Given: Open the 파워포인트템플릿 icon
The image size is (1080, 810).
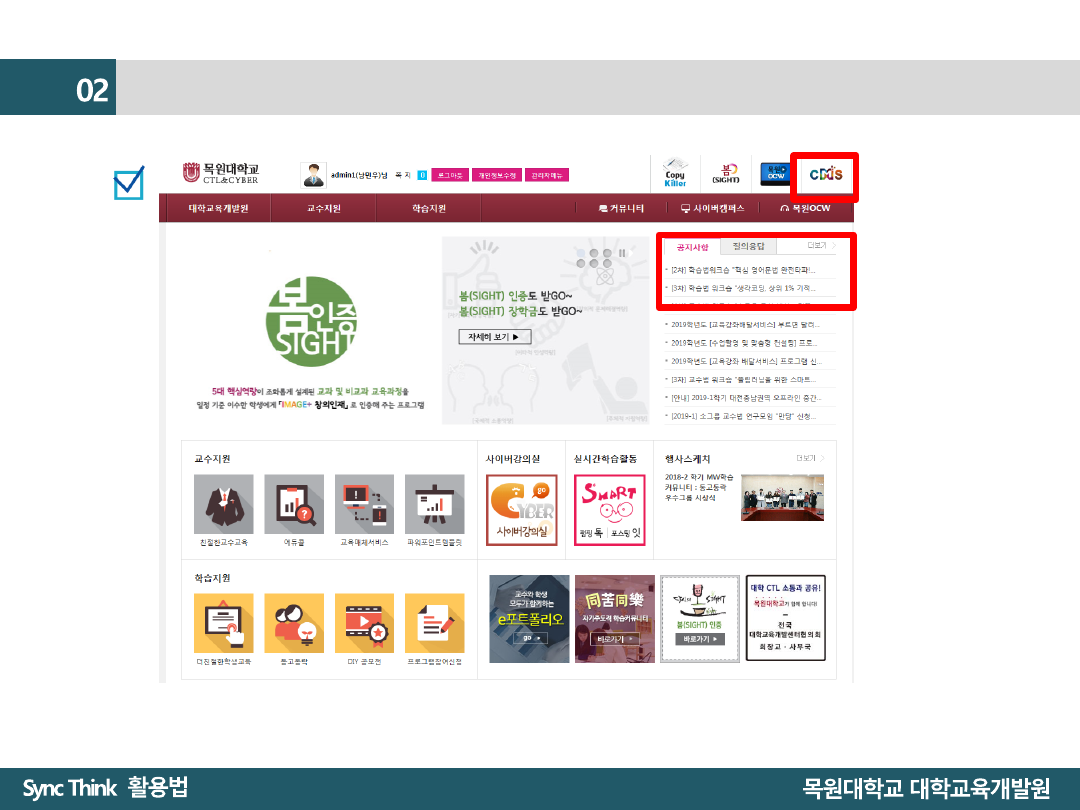Looking at the screenshot, I should pos(434,504).
